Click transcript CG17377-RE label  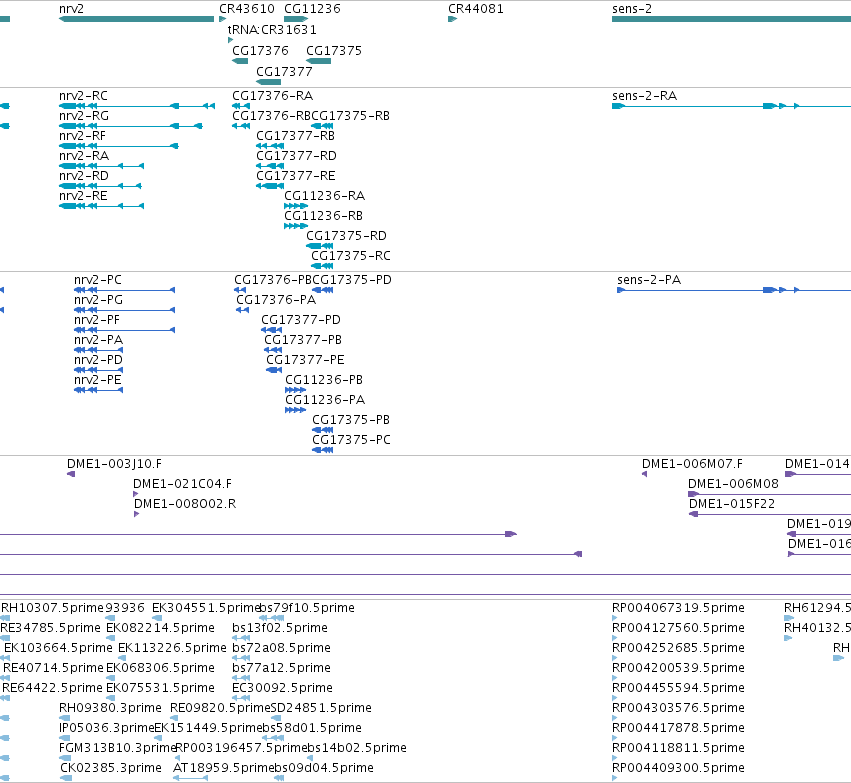tap(296, 176)
